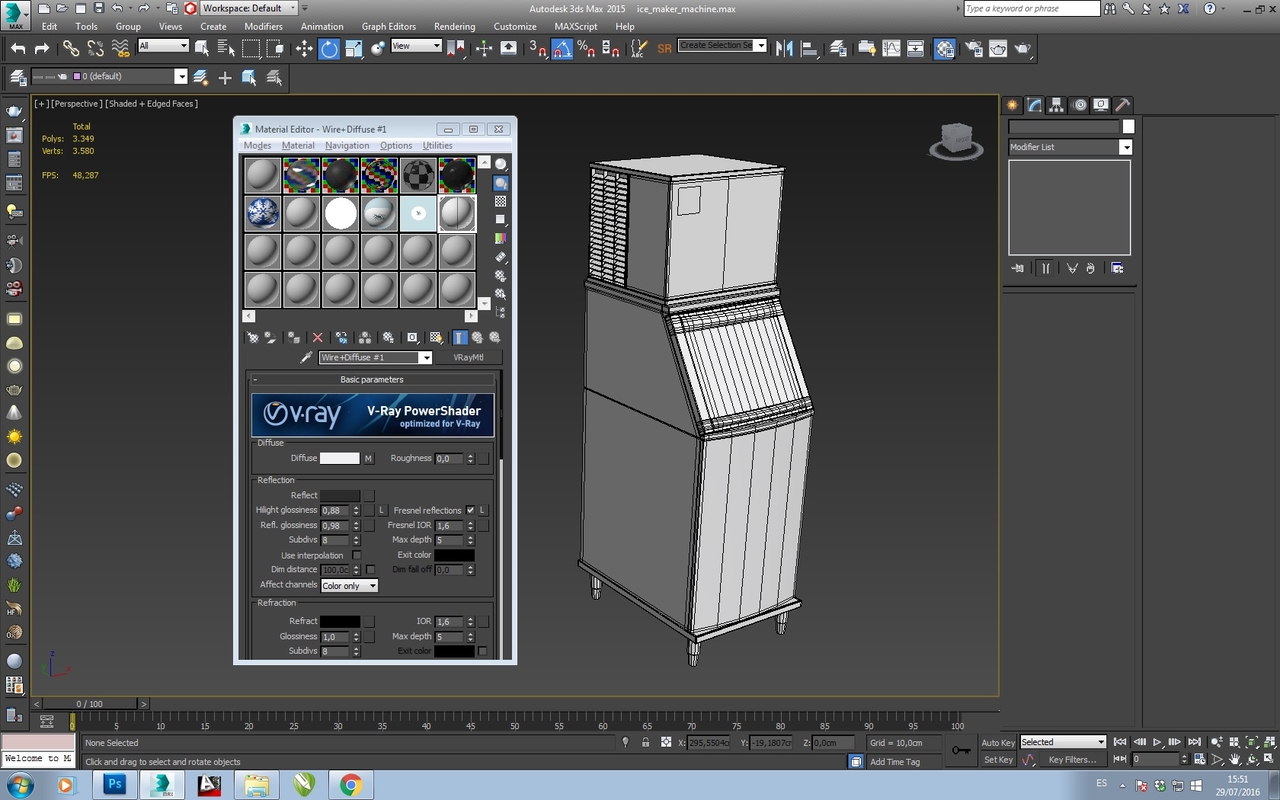
Task: Open the Workspace: Default dropdown
Action: click(249, 8)
